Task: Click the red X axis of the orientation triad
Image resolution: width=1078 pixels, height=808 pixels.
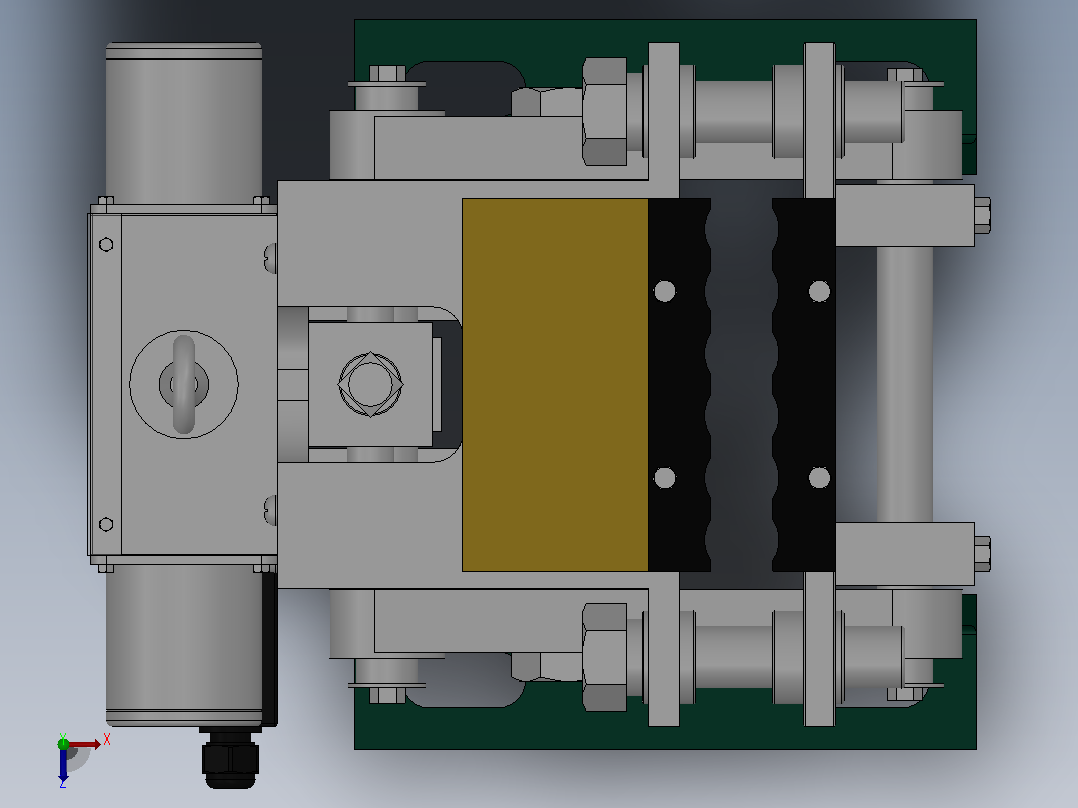Action: (85, 744)
